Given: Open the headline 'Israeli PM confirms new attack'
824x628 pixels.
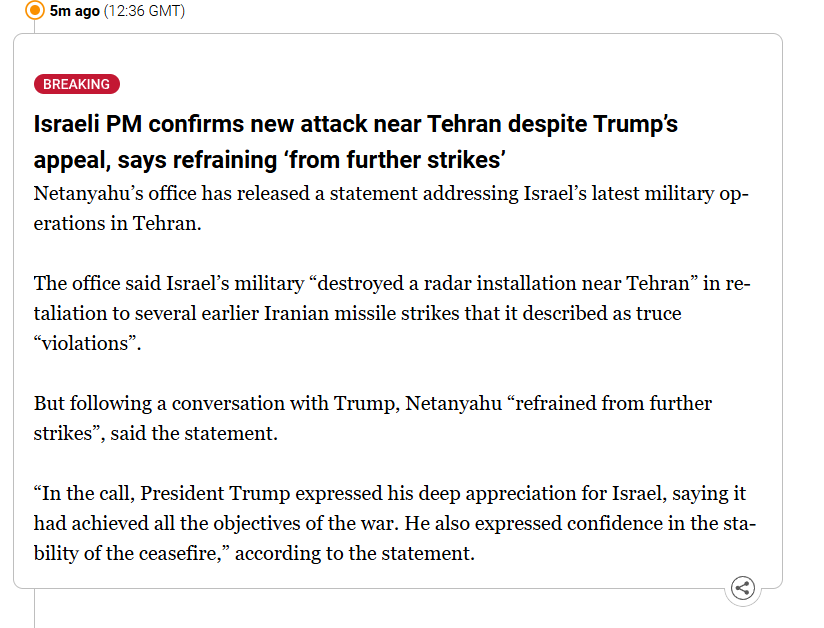Looking at the screenshot, I should (x=355, y=125).
